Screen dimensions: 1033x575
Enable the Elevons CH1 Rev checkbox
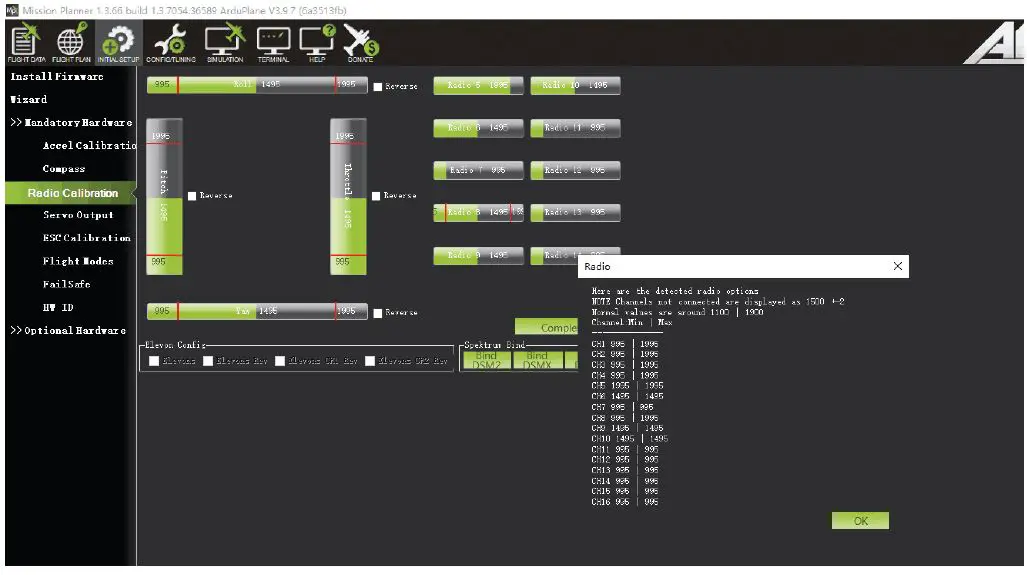pyautogui.click(x=280, y=360)
